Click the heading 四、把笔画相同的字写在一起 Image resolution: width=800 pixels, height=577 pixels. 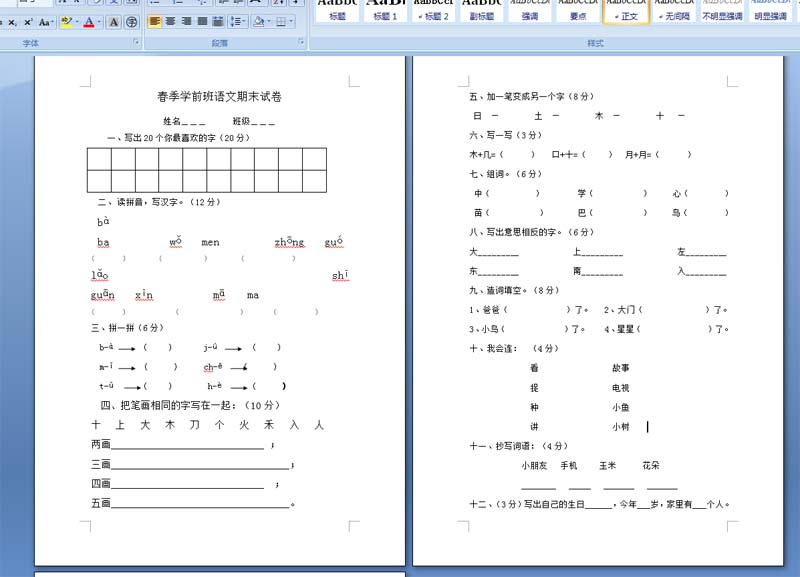[190, 406]
